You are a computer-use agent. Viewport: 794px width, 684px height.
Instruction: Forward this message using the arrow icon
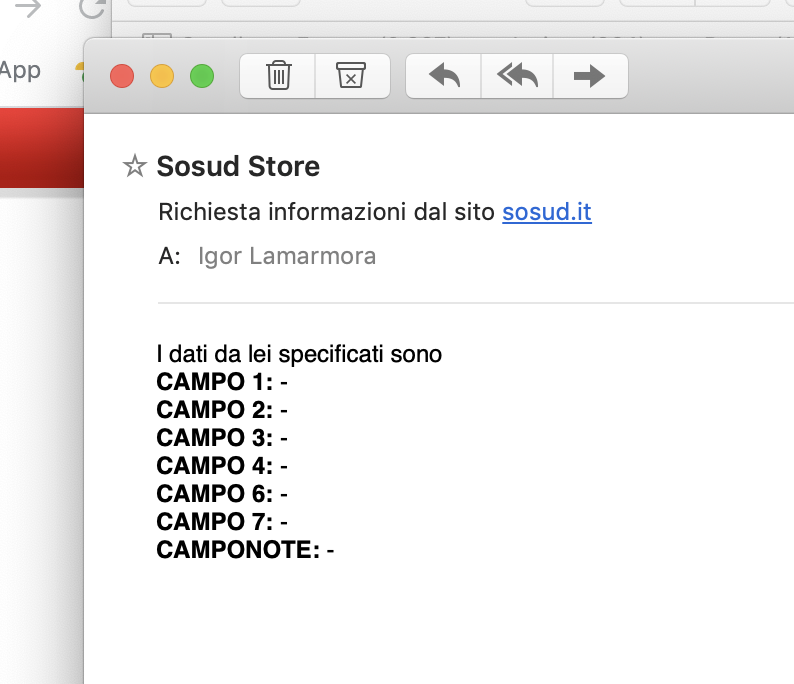tap(590, 75)
